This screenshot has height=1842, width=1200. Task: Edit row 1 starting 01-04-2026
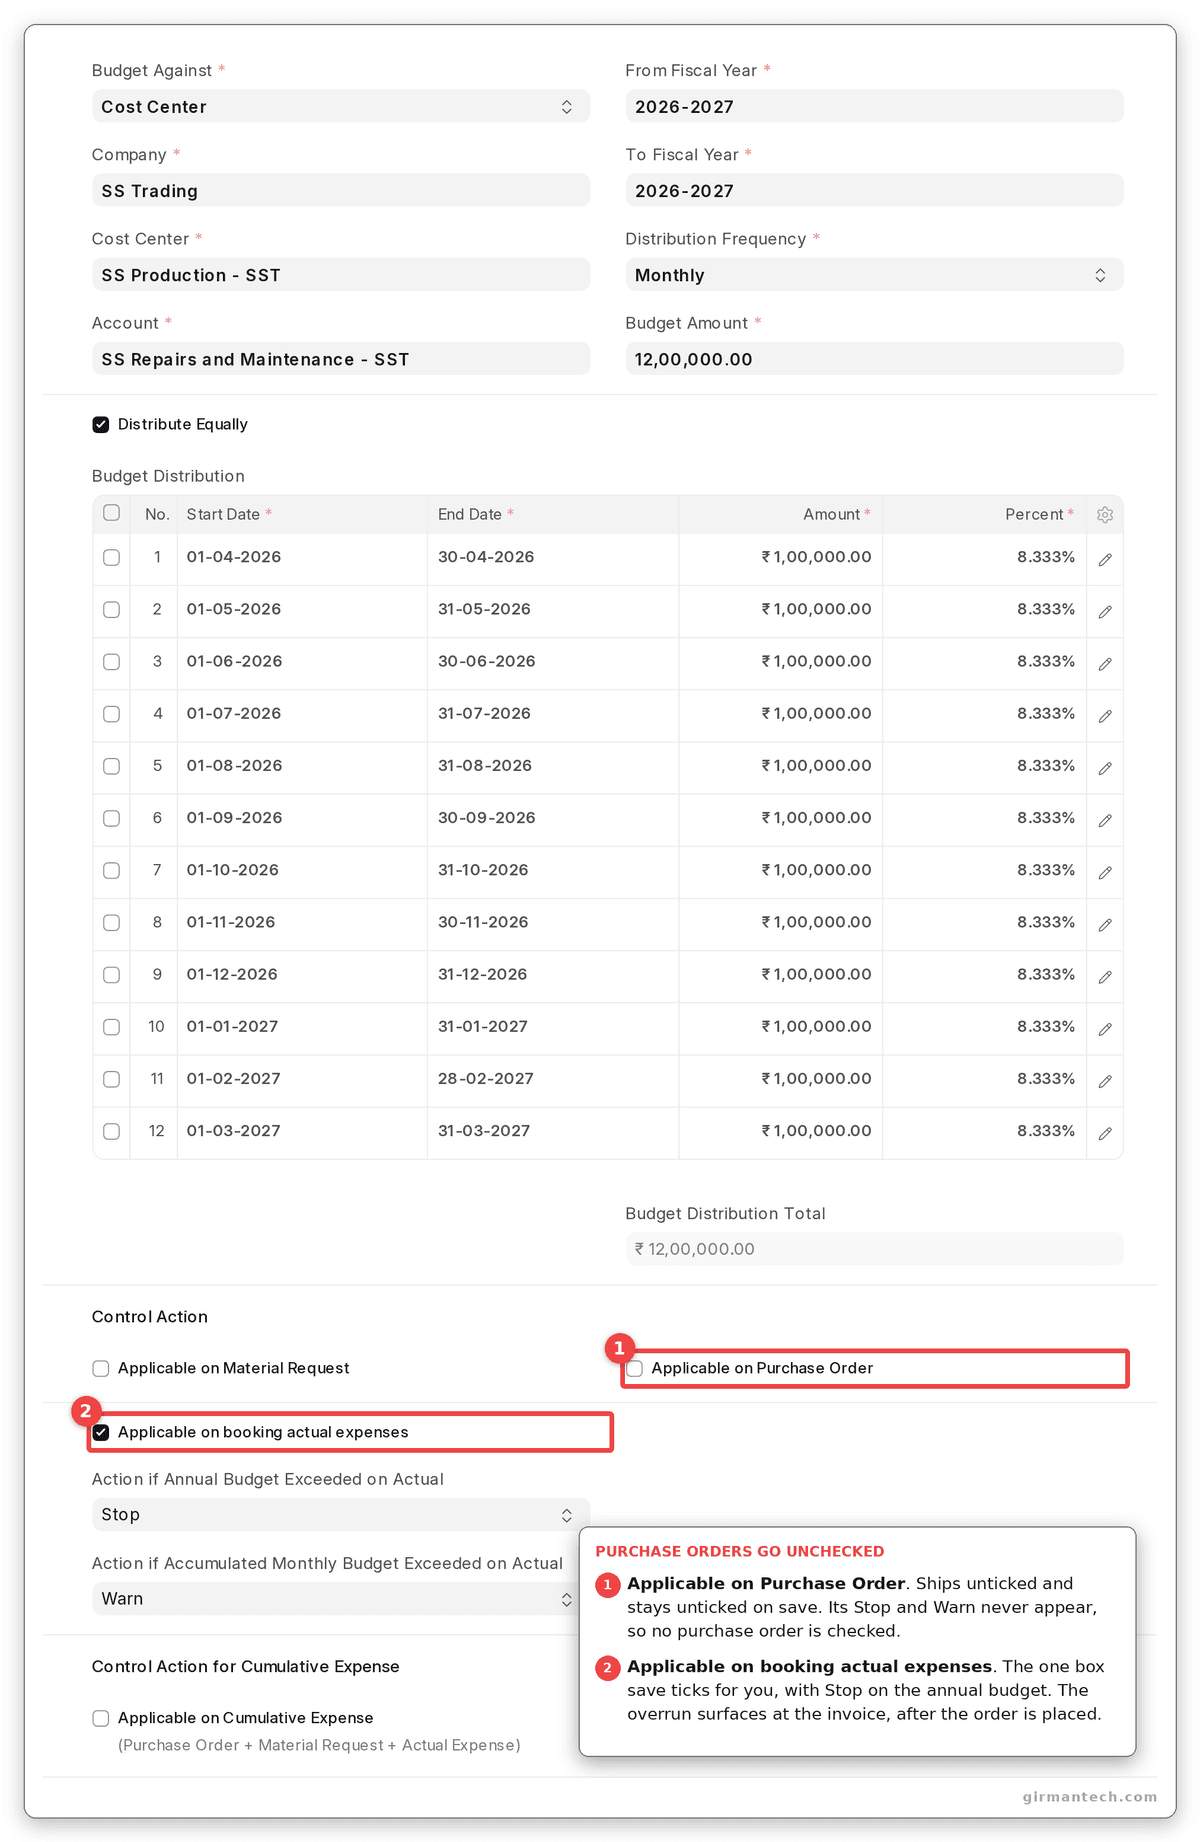click(1105, 560)
